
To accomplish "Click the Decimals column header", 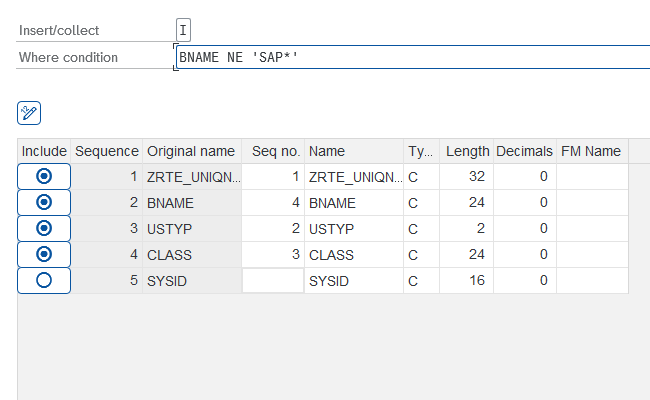I will click(x=524, y=151).
